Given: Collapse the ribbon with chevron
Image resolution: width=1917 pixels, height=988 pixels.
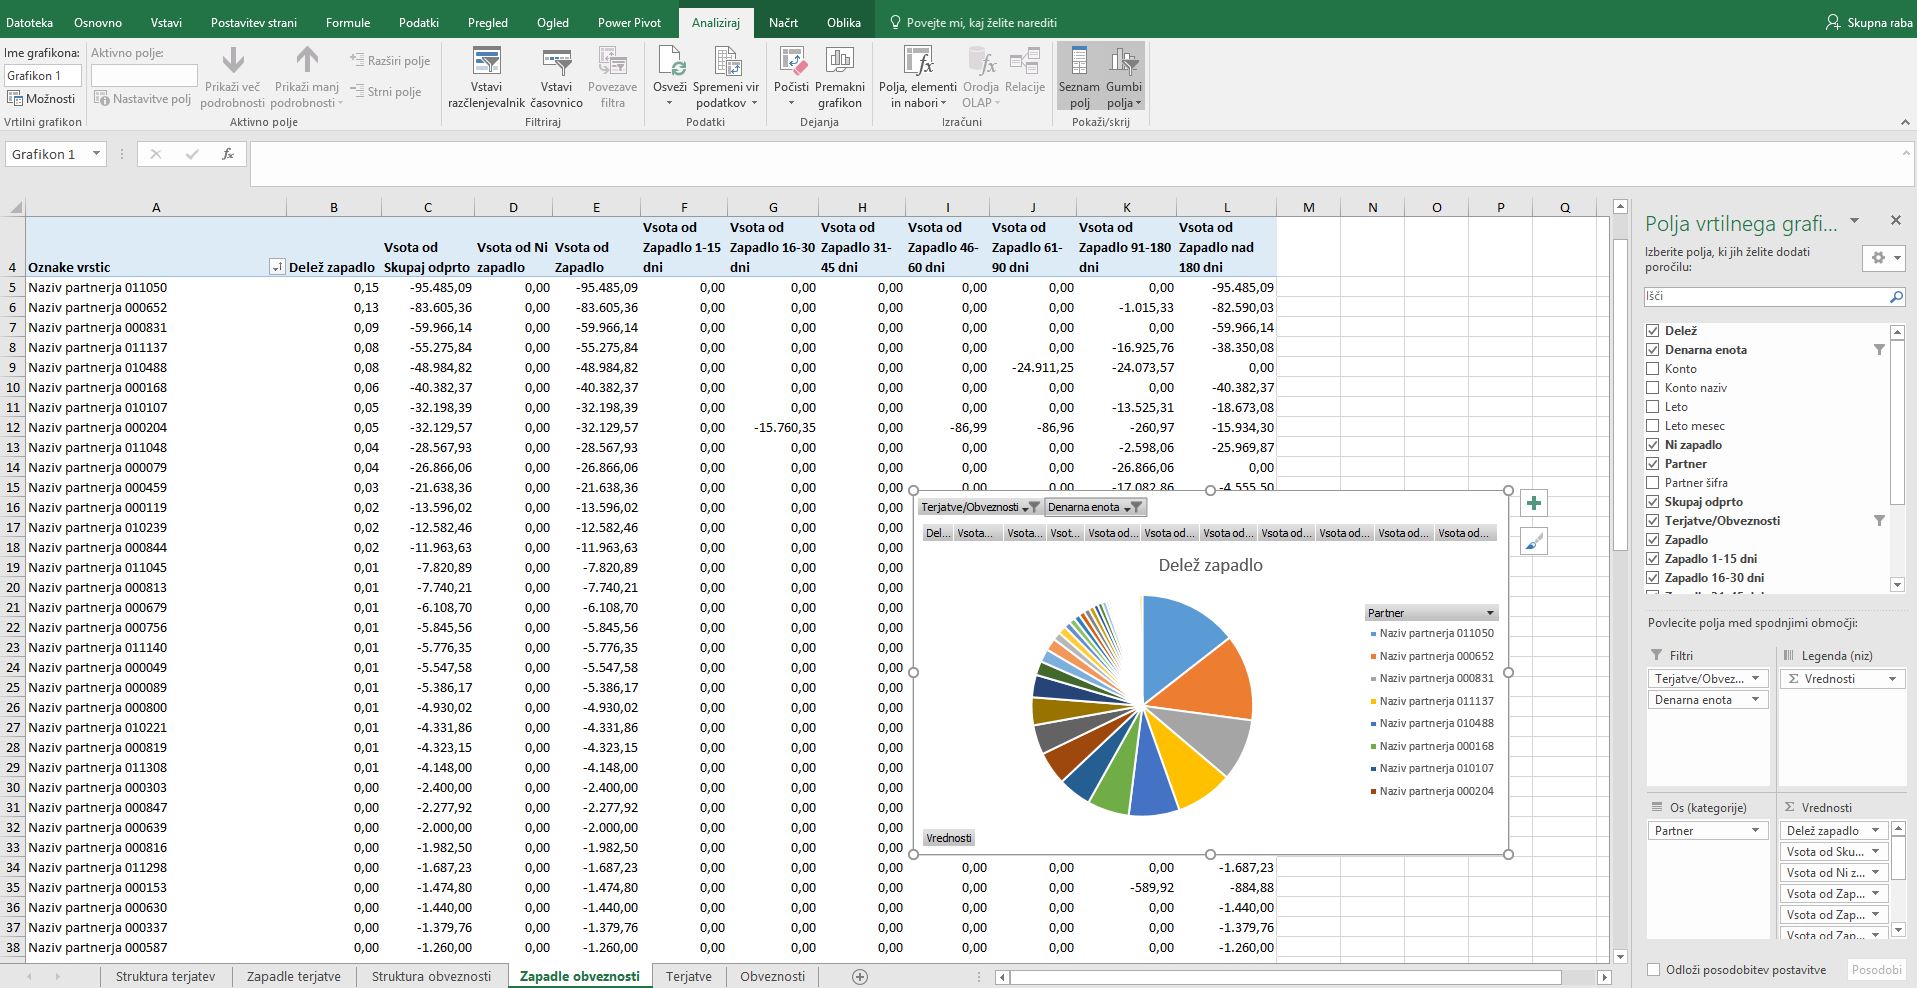Looking at the screenshot, I should click(1904, 122).
